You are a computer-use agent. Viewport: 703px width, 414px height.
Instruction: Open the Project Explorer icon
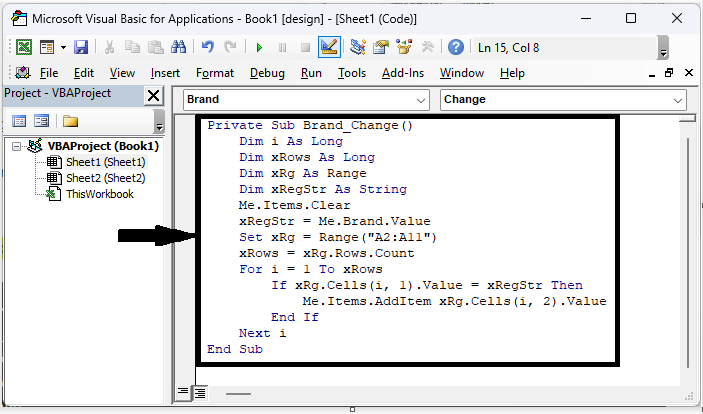pyautogui.click(x=358, y=47)
